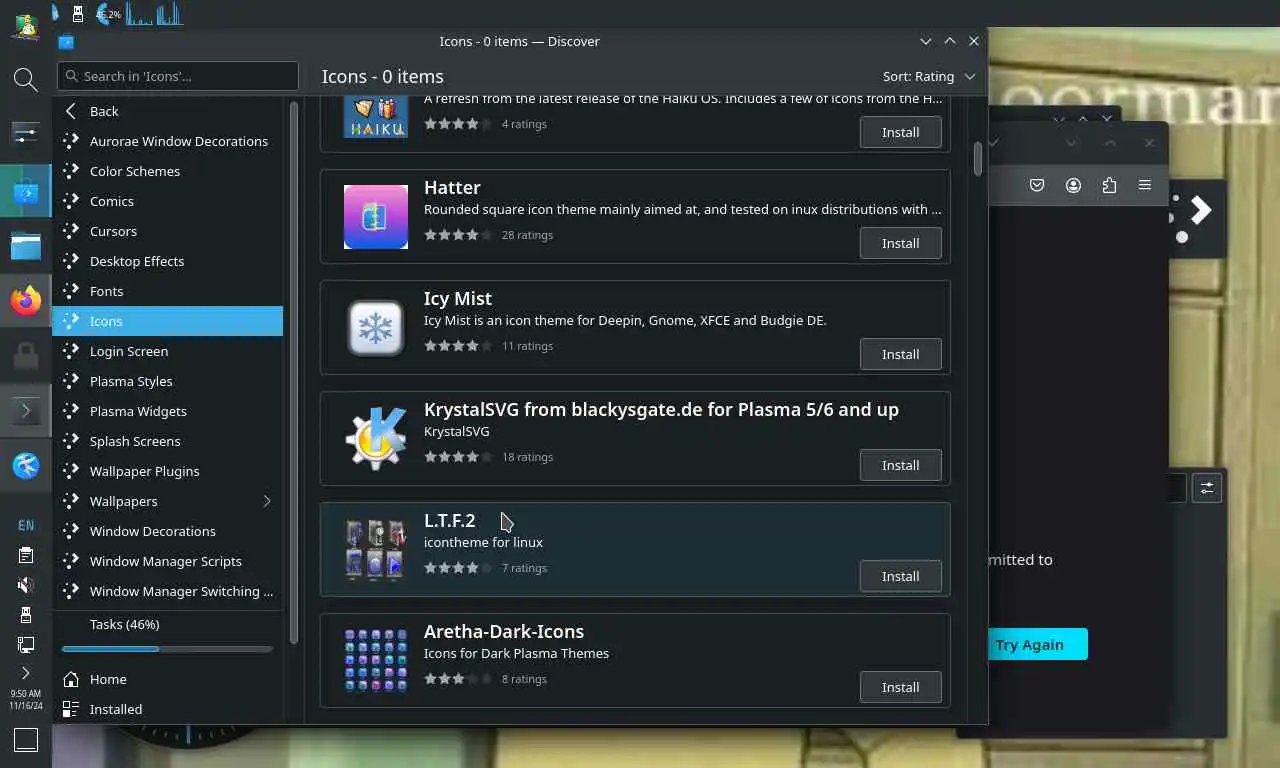Choose the Cursors category
The width and height of the screenshot is (1280, 768).
tap(168, 231)
